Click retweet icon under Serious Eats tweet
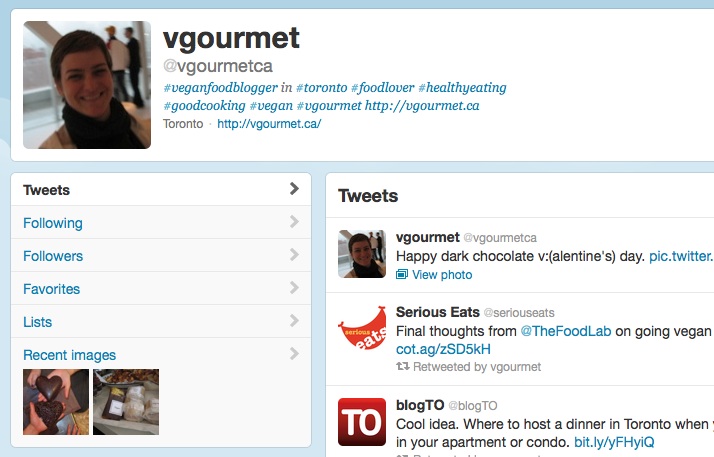This screenshot has width=714, height=457. tap(403, 366)
